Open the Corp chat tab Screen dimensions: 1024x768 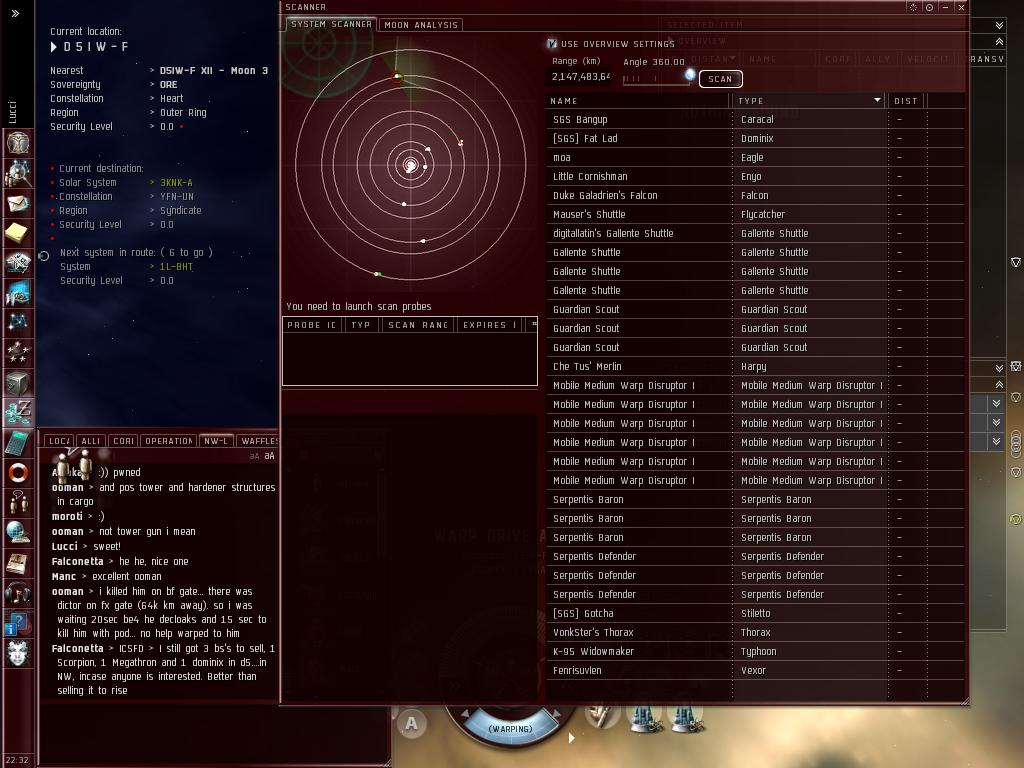click(123, 441)
